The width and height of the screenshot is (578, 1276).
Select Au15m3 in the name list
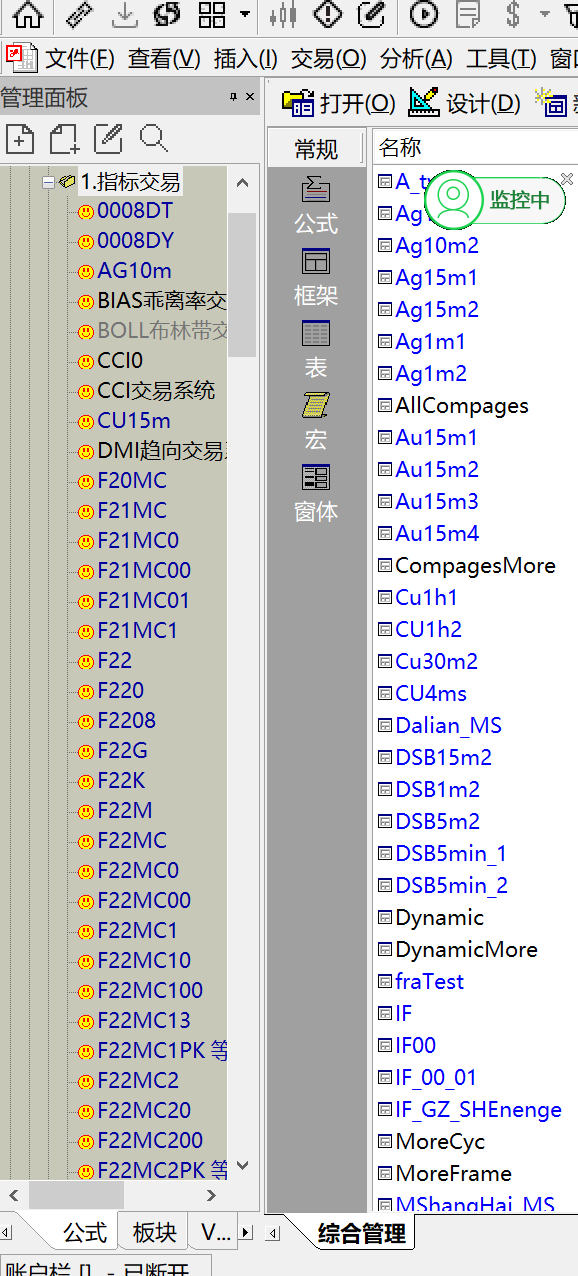tap(437, 501)
